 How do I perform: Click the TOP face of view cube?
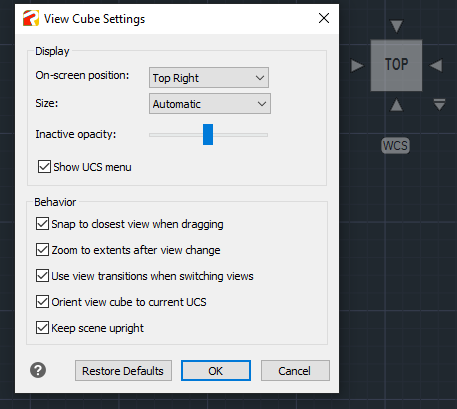click(x=396, y=65)
